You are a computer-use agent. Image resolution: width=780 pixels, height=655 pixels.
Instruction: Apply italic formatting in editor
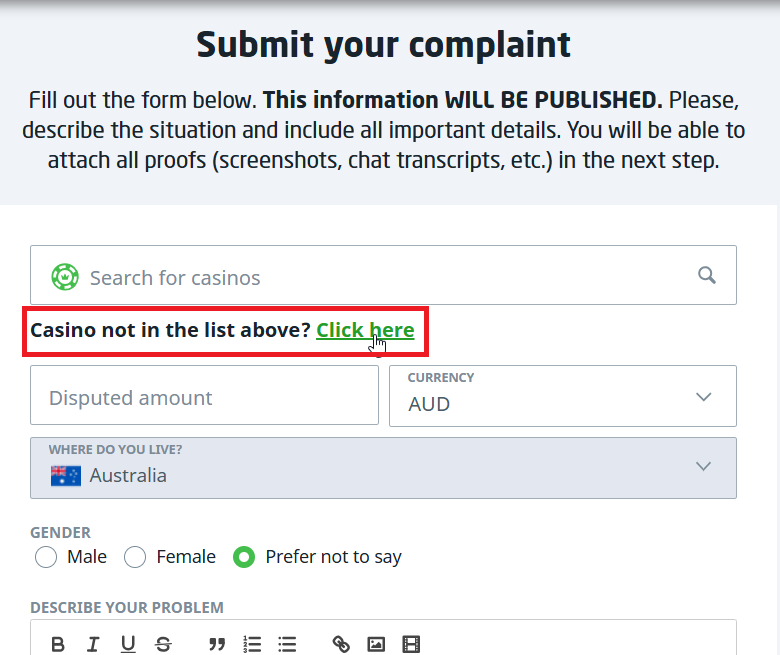coord(93,645)
